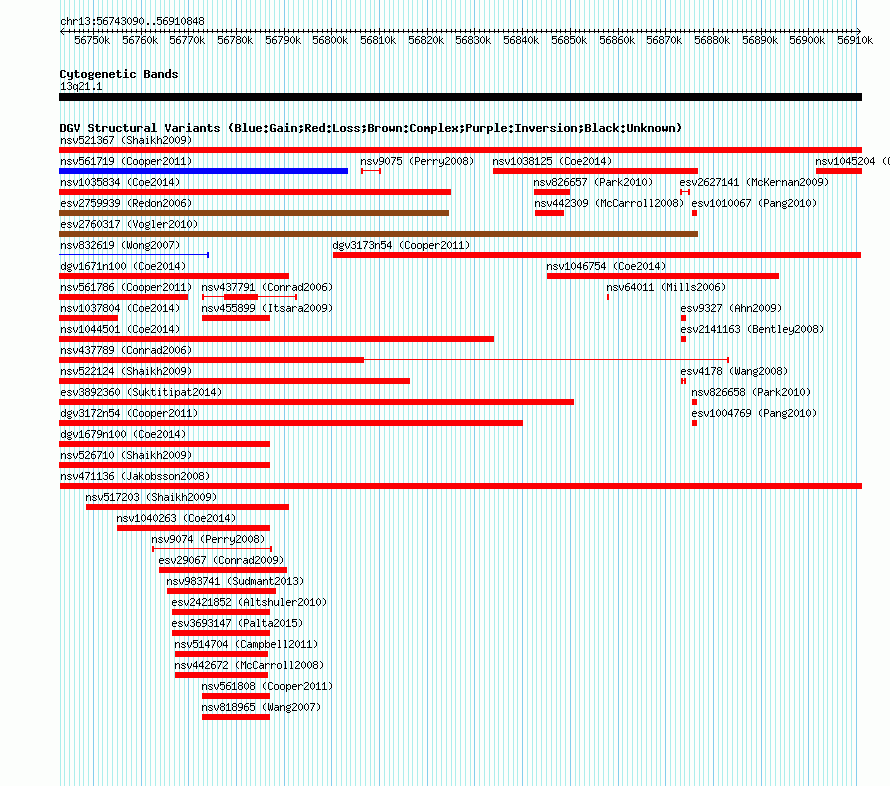The height and width of the screenshot is (786, 890).
Task: Click dgv3172n54 (Cooper2011) label
Action: click(x=129, y=413)
